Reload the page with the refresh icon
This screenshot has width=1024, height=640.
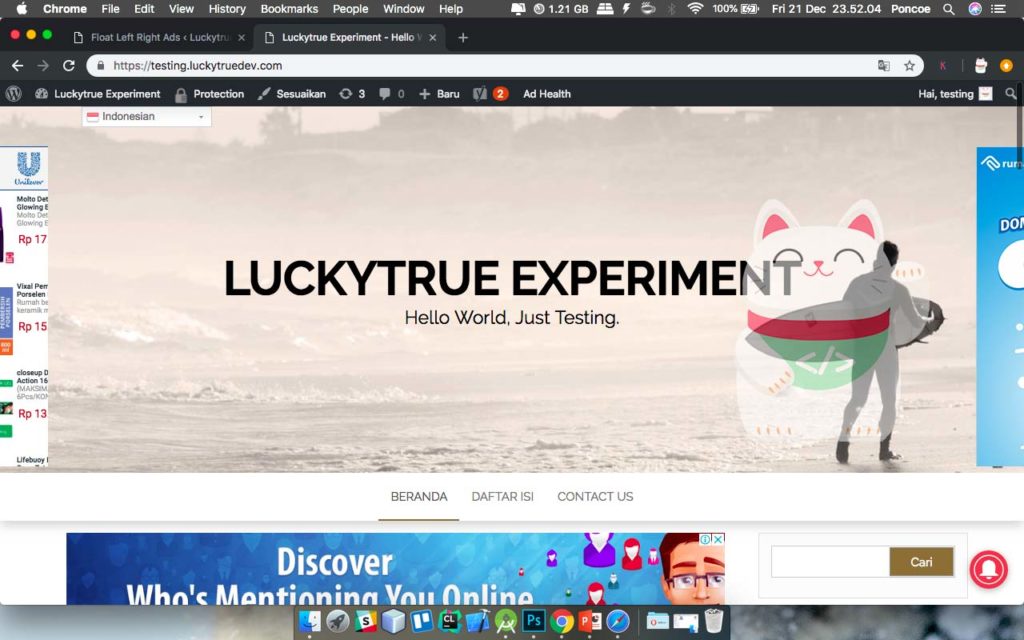point(69,66)
